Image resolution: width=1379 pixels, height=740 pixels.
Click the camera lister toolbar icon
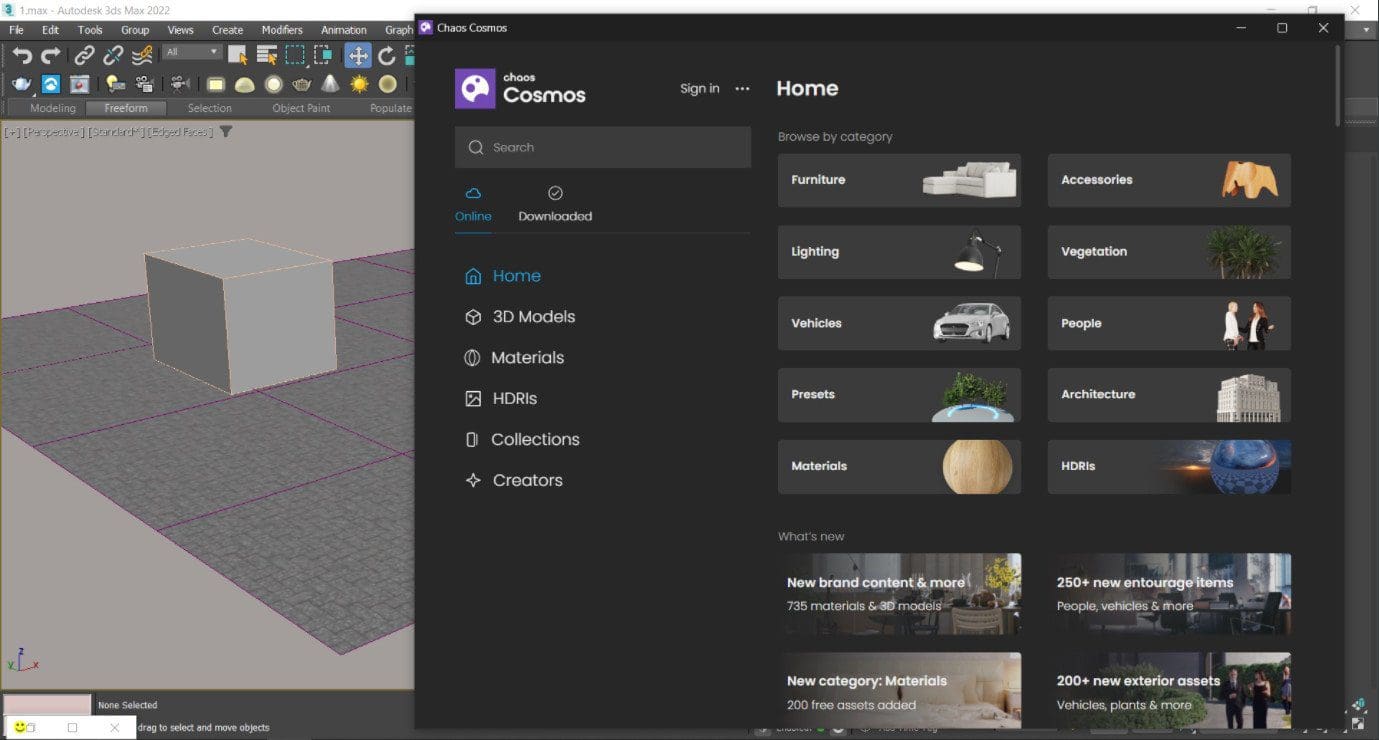[144, 84]
